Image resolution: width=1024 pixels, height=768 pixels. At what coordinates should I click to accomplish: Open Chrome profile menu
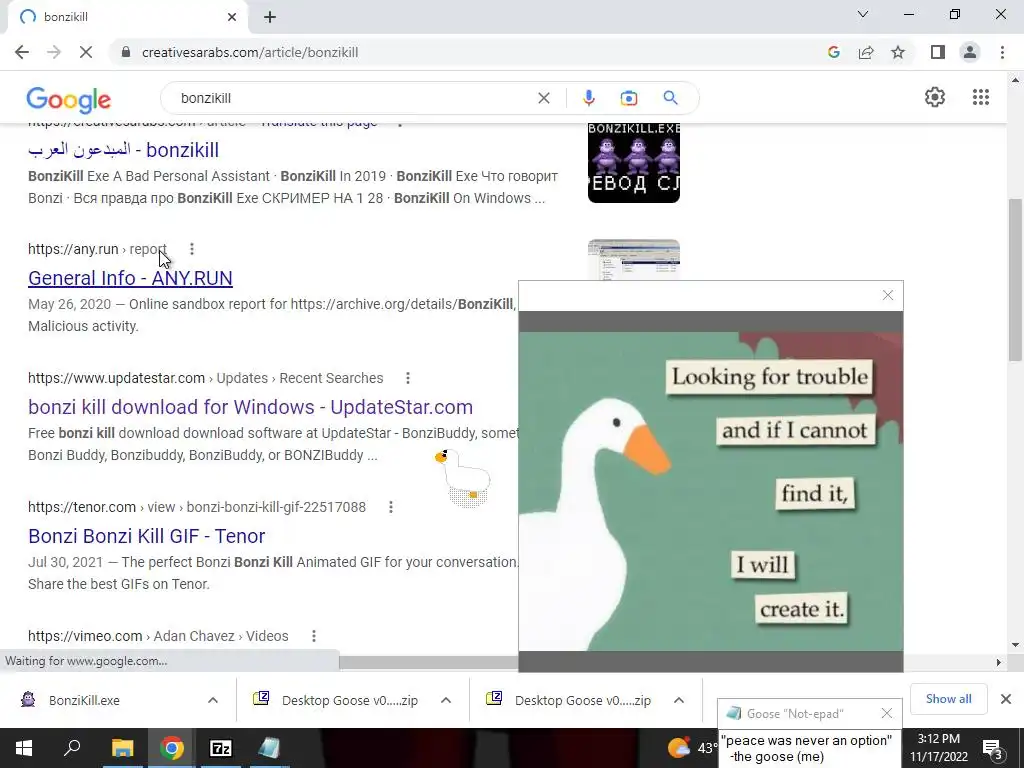[x=970, y=52]
